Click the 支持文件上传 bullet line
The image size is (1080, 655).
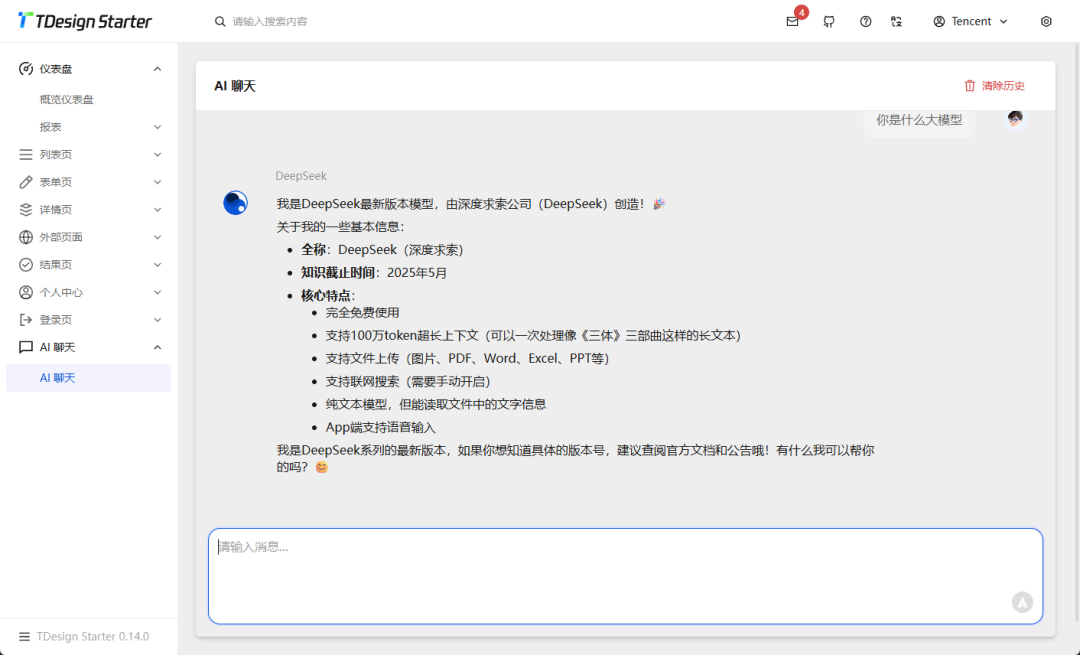[468, 359]
